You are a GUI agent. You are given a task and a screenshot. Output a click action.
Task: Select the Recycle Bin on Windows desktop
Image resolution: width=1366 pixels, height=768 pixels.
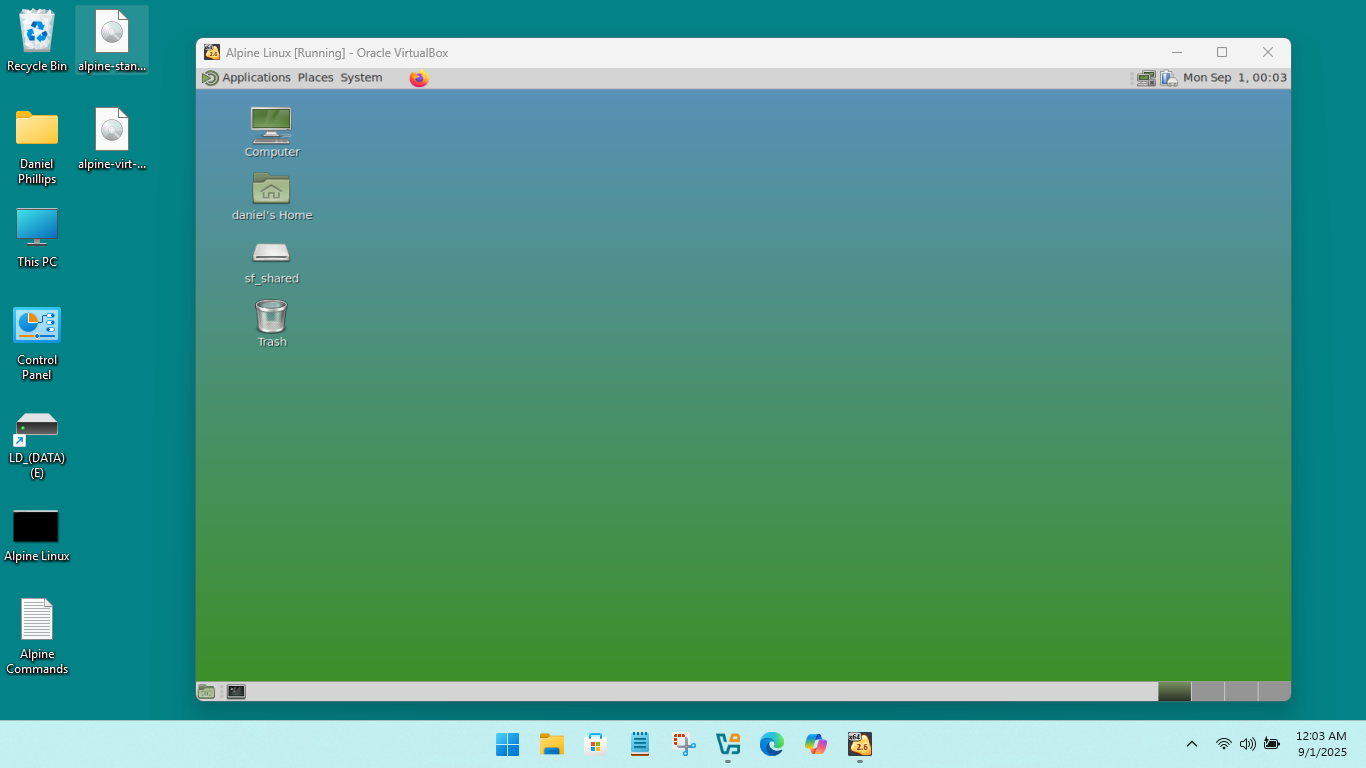[37, 41]
